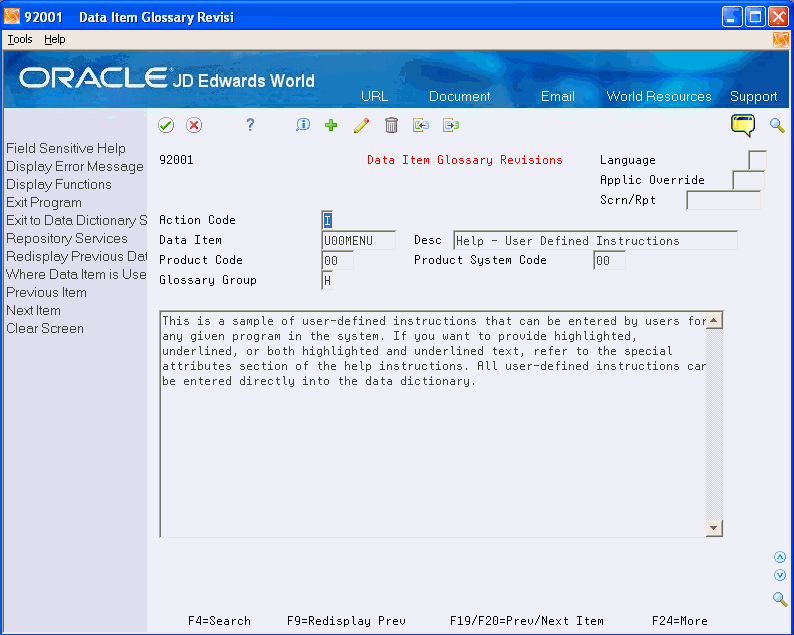Click the magnifier icon in the toolbar
The width and height of the screenshot is (794, 635).
coord(777,125)
